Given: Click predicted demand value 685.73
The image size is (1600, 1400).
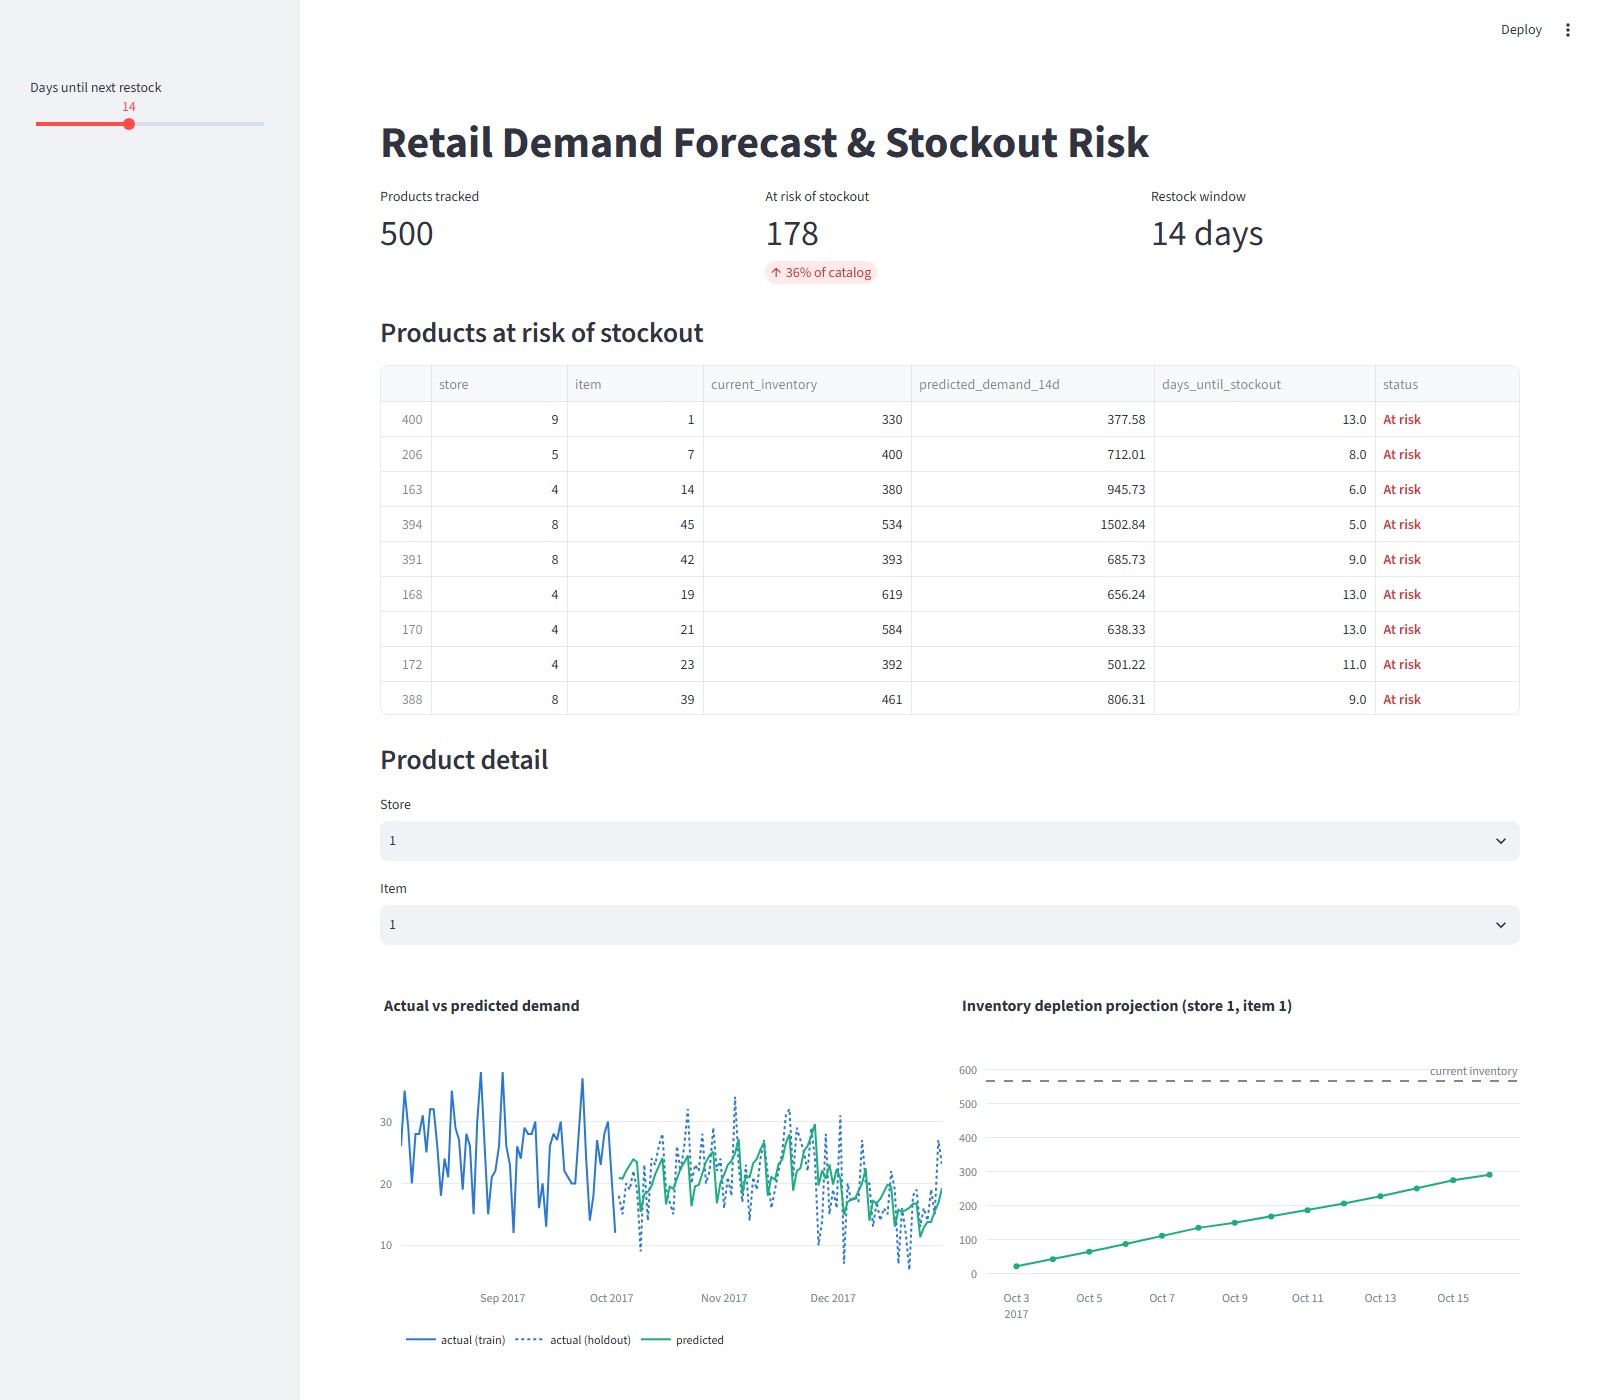Looking at the screenshot, I should click(x=1032, y=559).
